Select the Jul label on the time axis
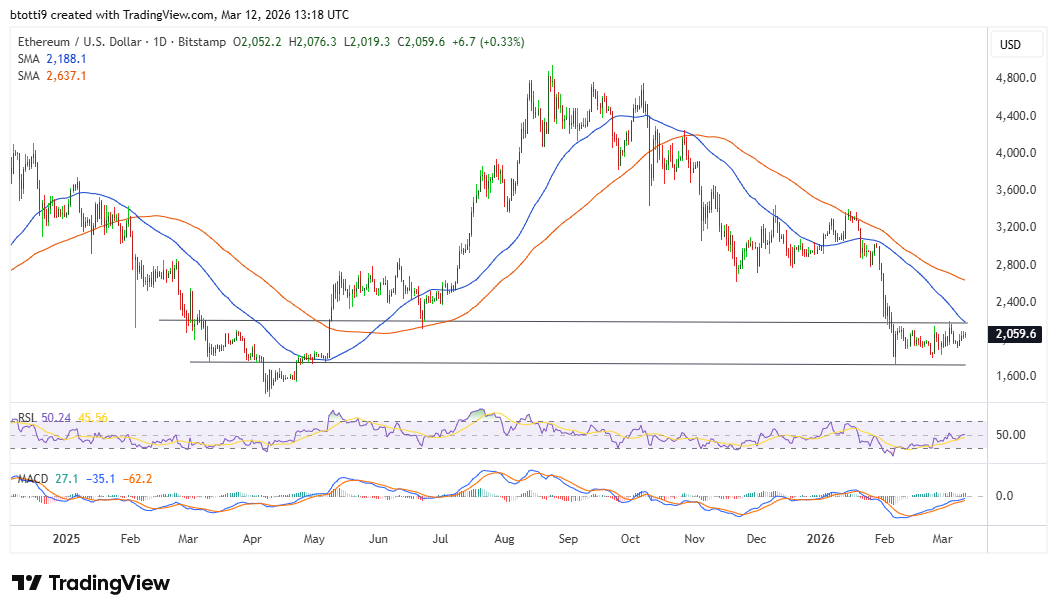The width and height of the screenshot is (1057, 613). tap(441, 539)
